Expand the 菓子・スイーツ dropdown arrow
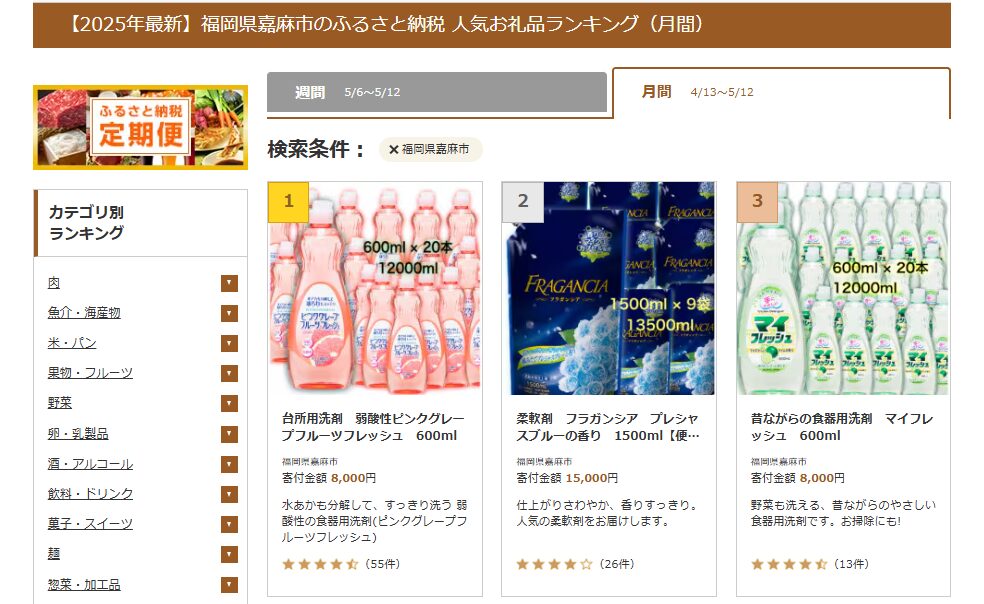The height and width of the screenshot is (604, 984). coord(229,524)
